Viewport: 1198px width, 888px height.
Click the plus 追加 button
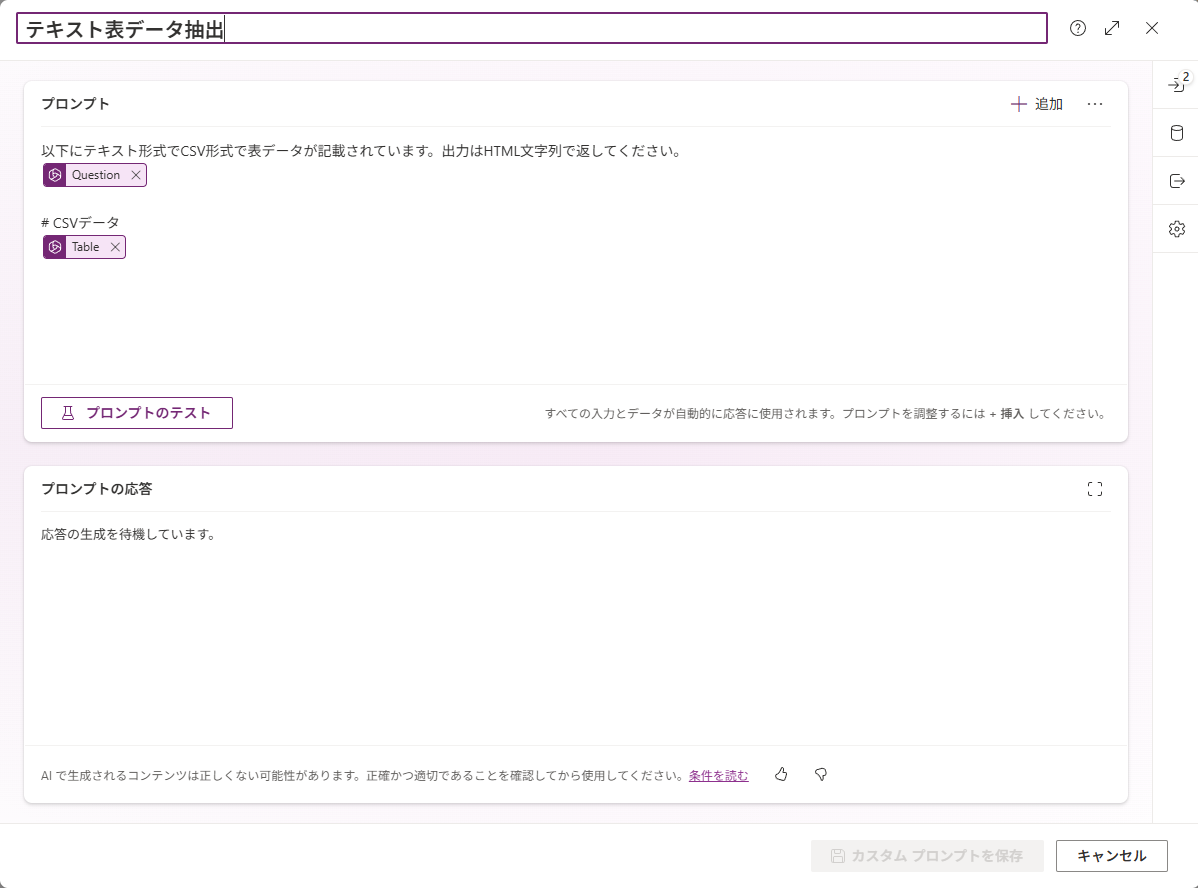click(x=1037, y=104)
